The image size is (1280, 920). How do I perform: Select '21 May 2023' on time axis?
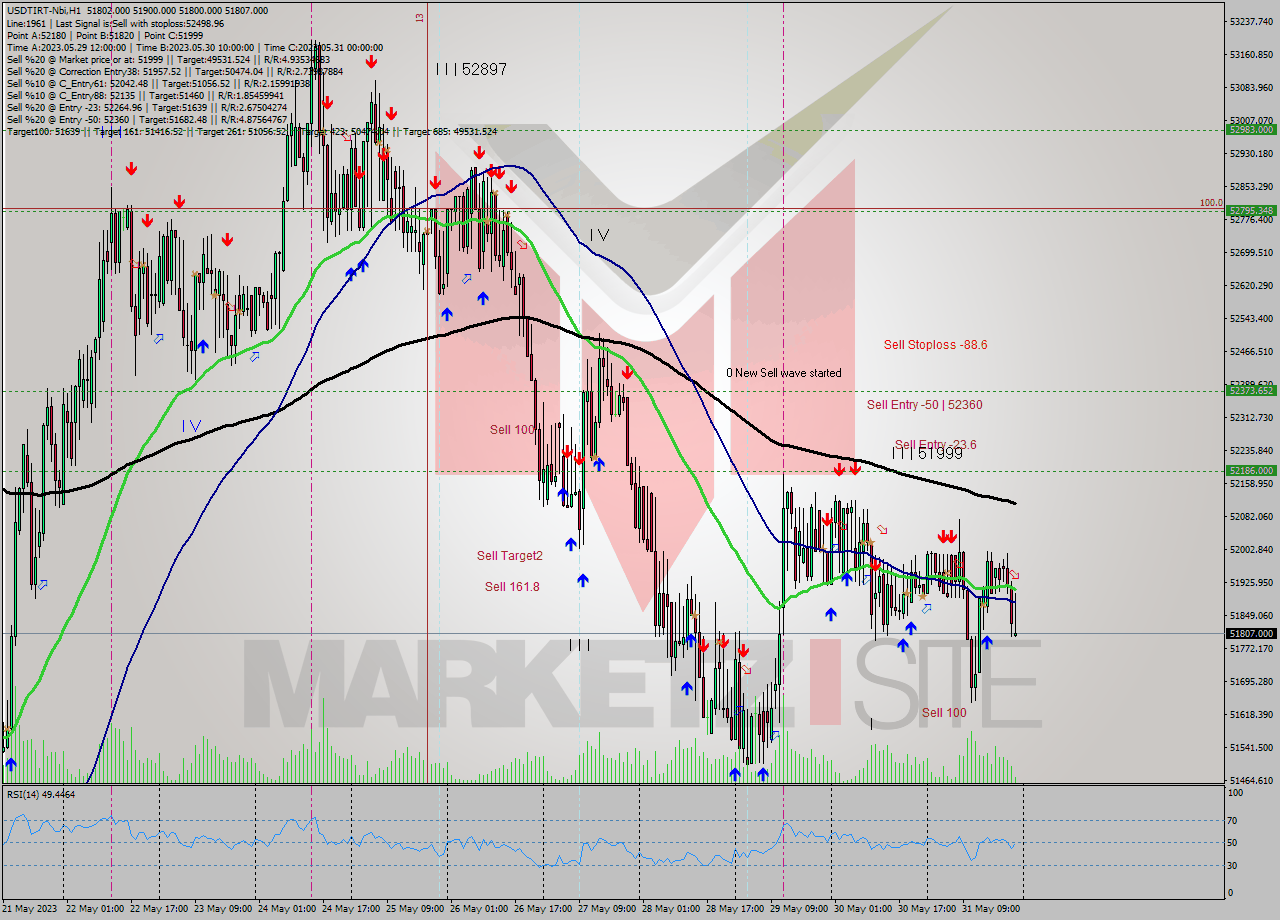pyautogui.click(x=30, y=909)
